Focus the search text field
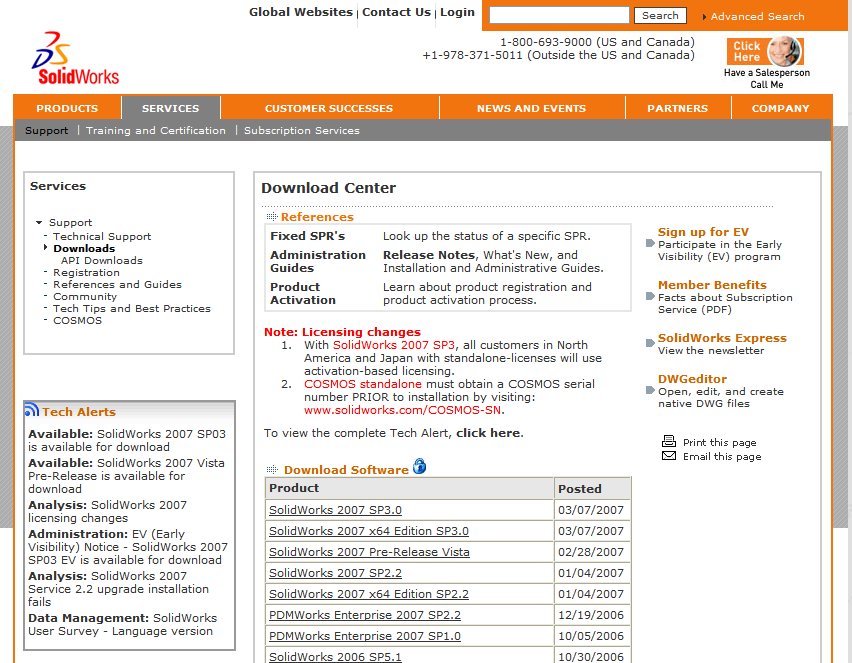The width and height of the screenshot is (852, 663). [x=559, y=15]
